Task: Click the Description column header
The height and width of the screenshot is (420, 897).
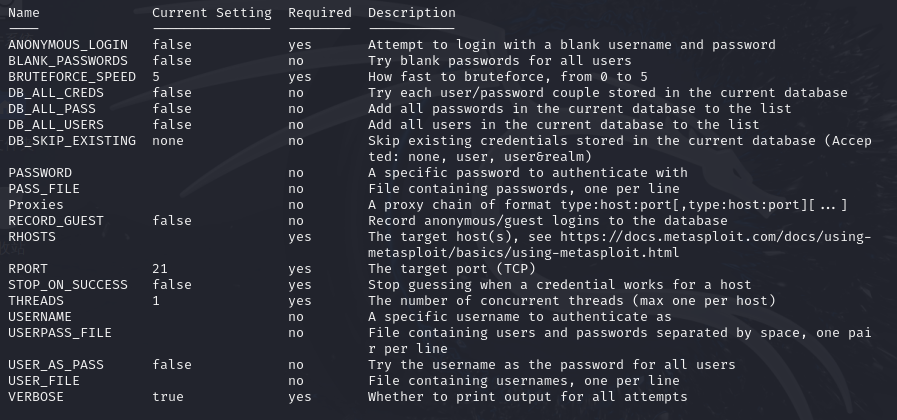Action: tap(412, 13)
